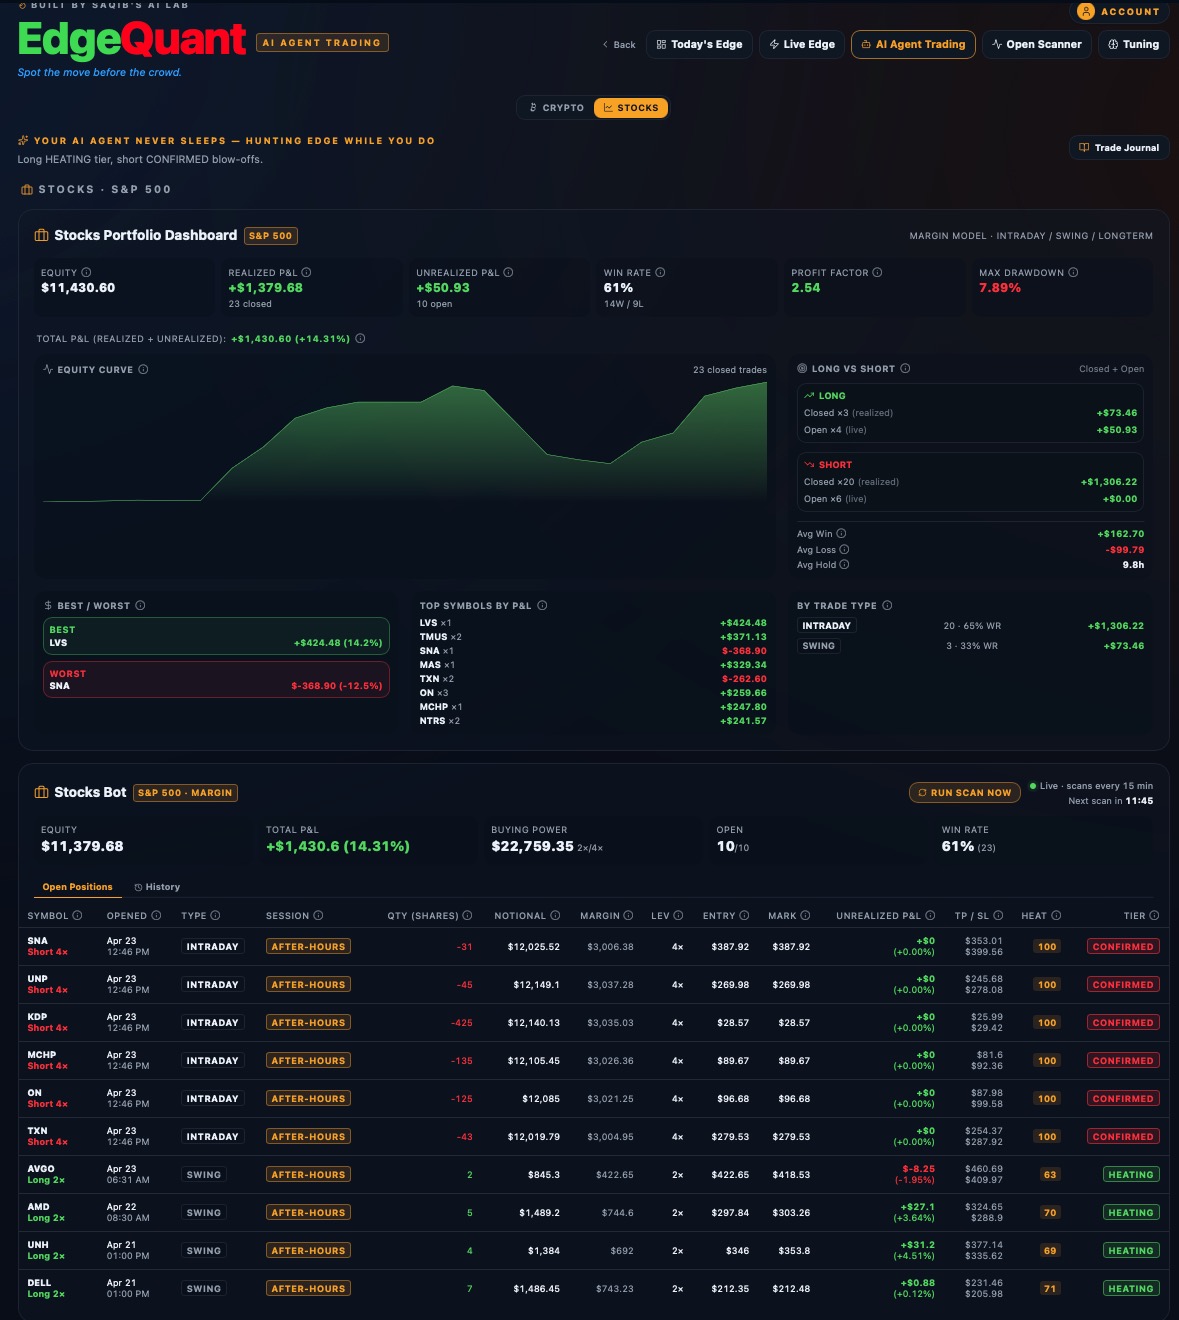Switch the market toggle to Crypto
Image resolution: width=1179 pixels, height=1320 pixels.
[556, 107]
